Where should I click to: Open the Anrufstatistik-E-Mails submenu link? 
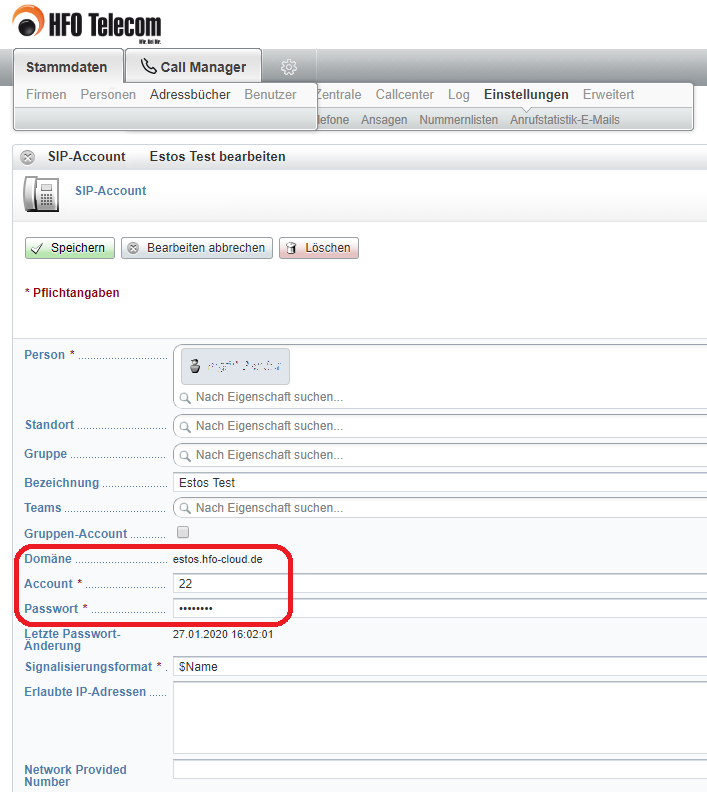[x=564, y=120]
